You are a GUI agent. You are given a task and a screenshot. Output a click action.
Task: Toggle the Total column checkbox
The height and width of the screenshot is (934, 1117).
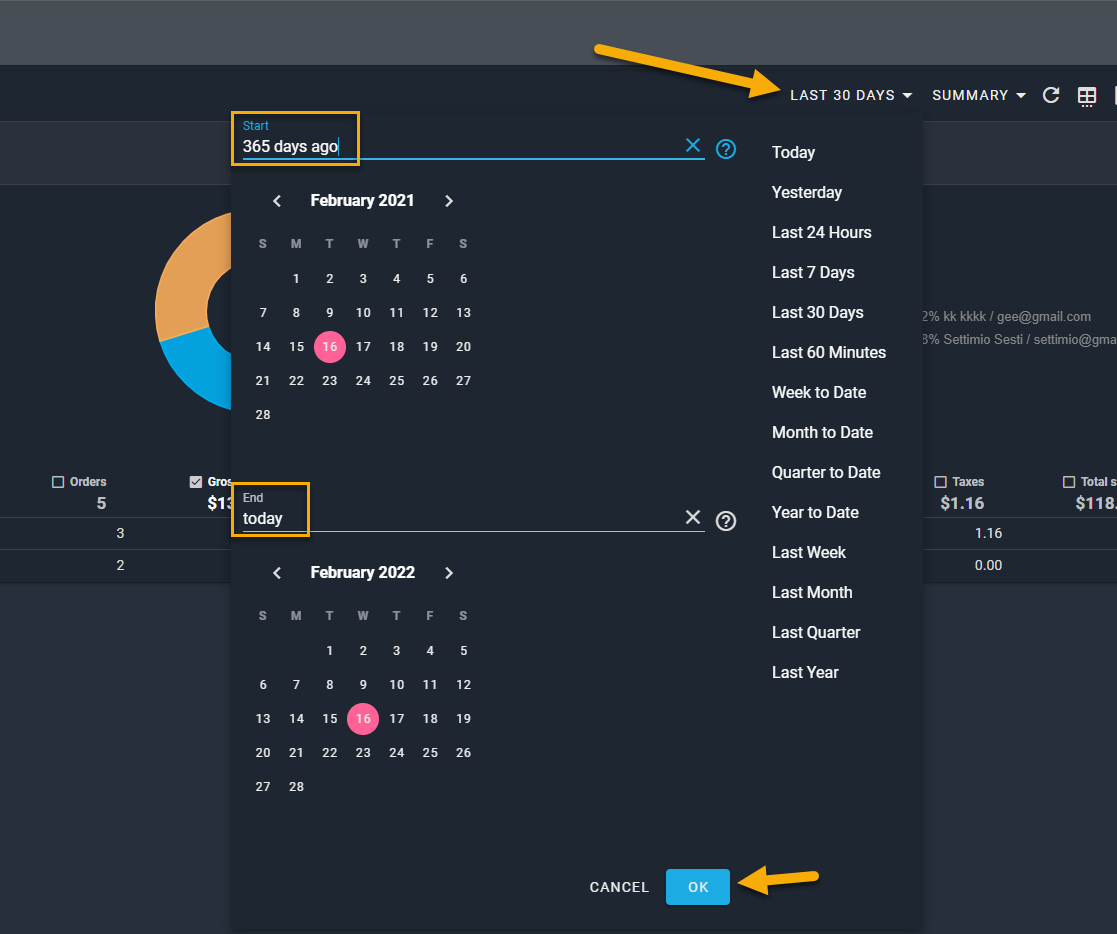click(x=1069, y=482)
